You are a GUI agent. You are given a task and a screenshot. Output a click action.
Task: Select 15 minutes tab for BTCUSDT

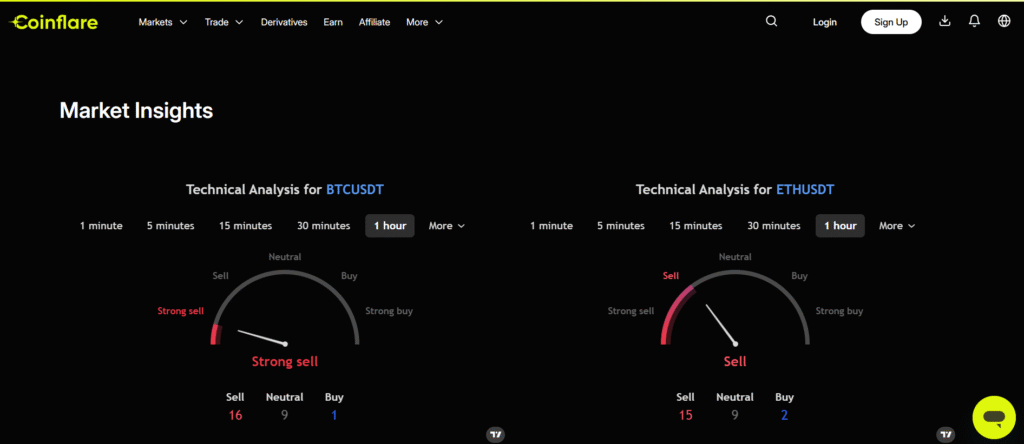tap(248, 226)
